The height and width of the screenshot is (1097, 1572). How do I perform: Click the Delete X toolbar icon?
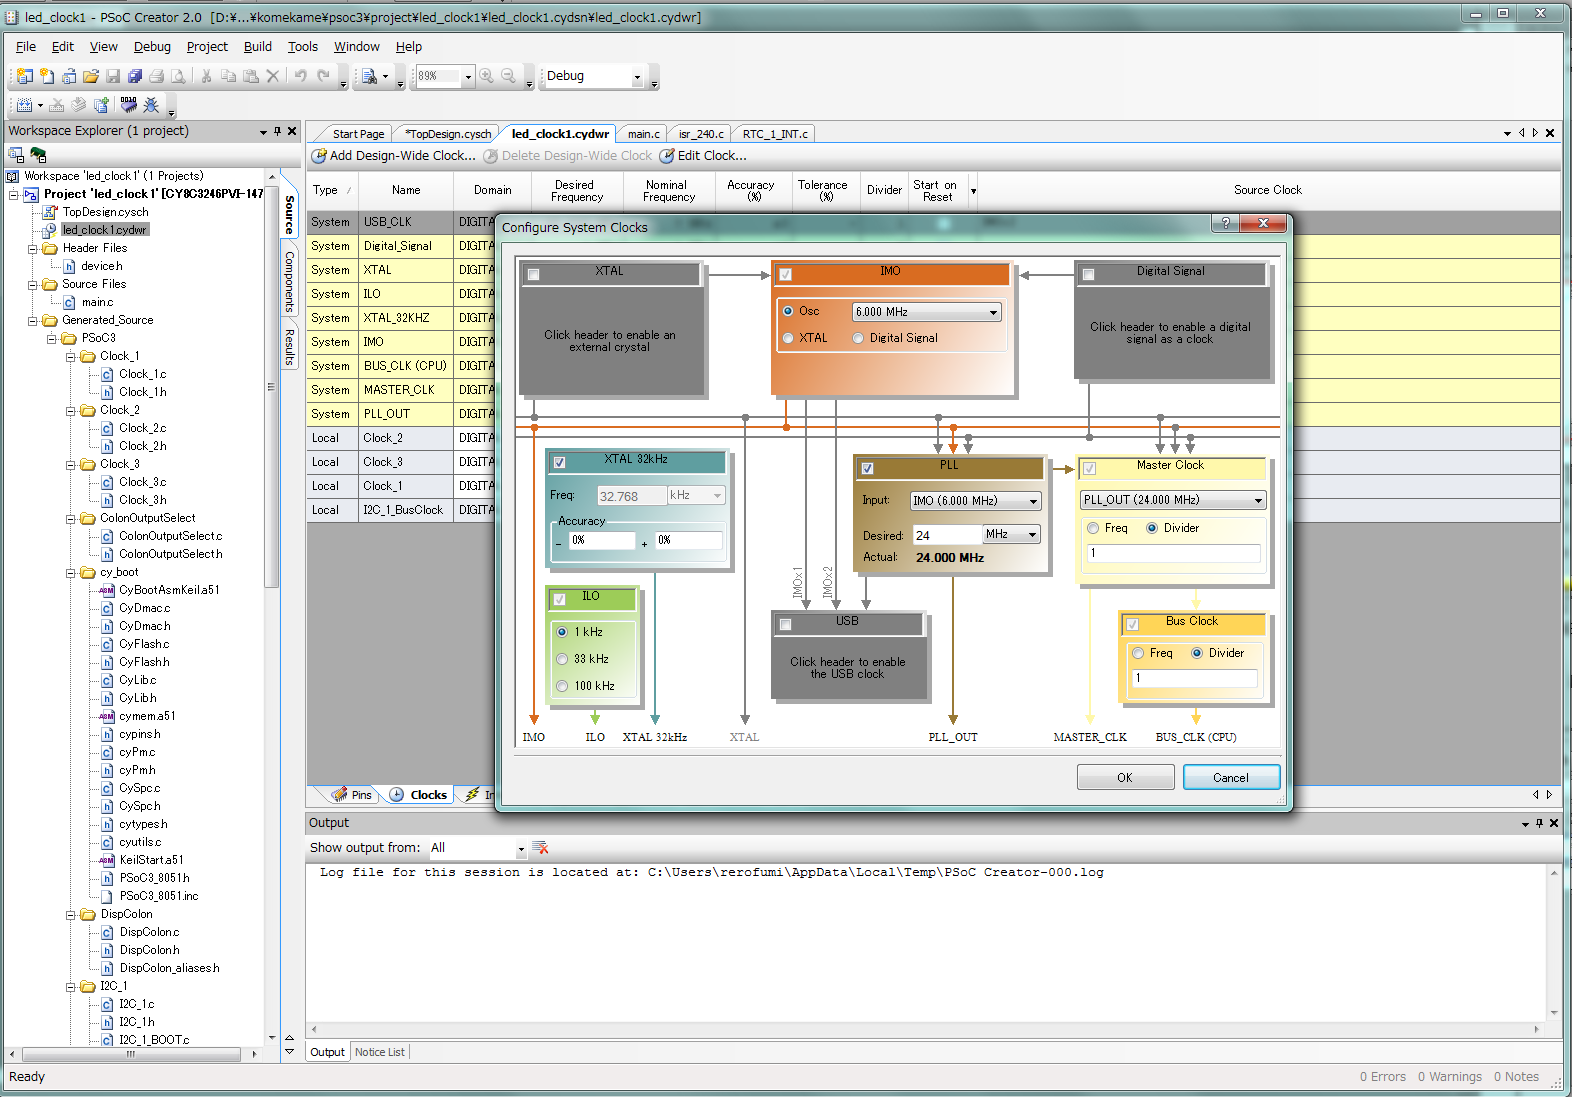click(x=272, y=76)
